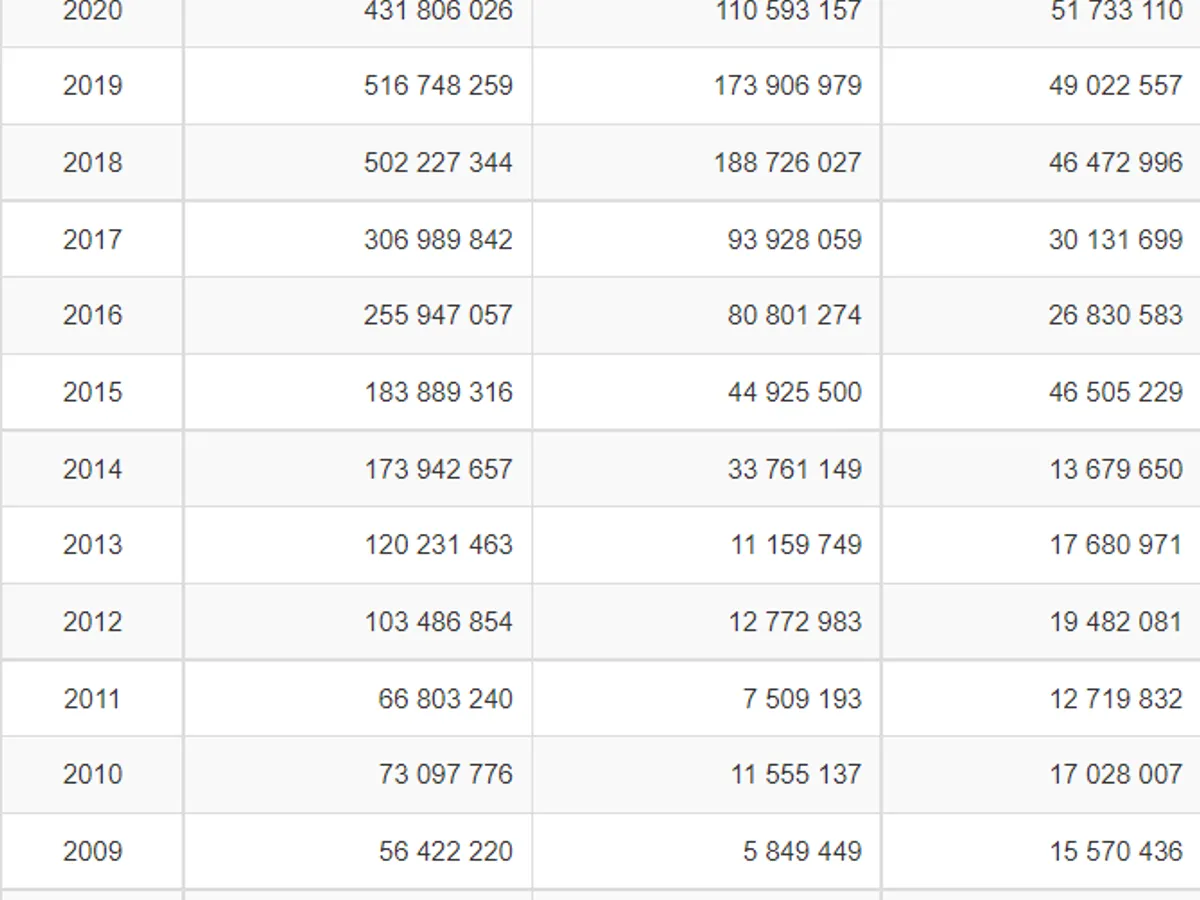Click the cell containing 255 947 057
The height and width of the screenshot is (900, 1200).
point(438,316)
